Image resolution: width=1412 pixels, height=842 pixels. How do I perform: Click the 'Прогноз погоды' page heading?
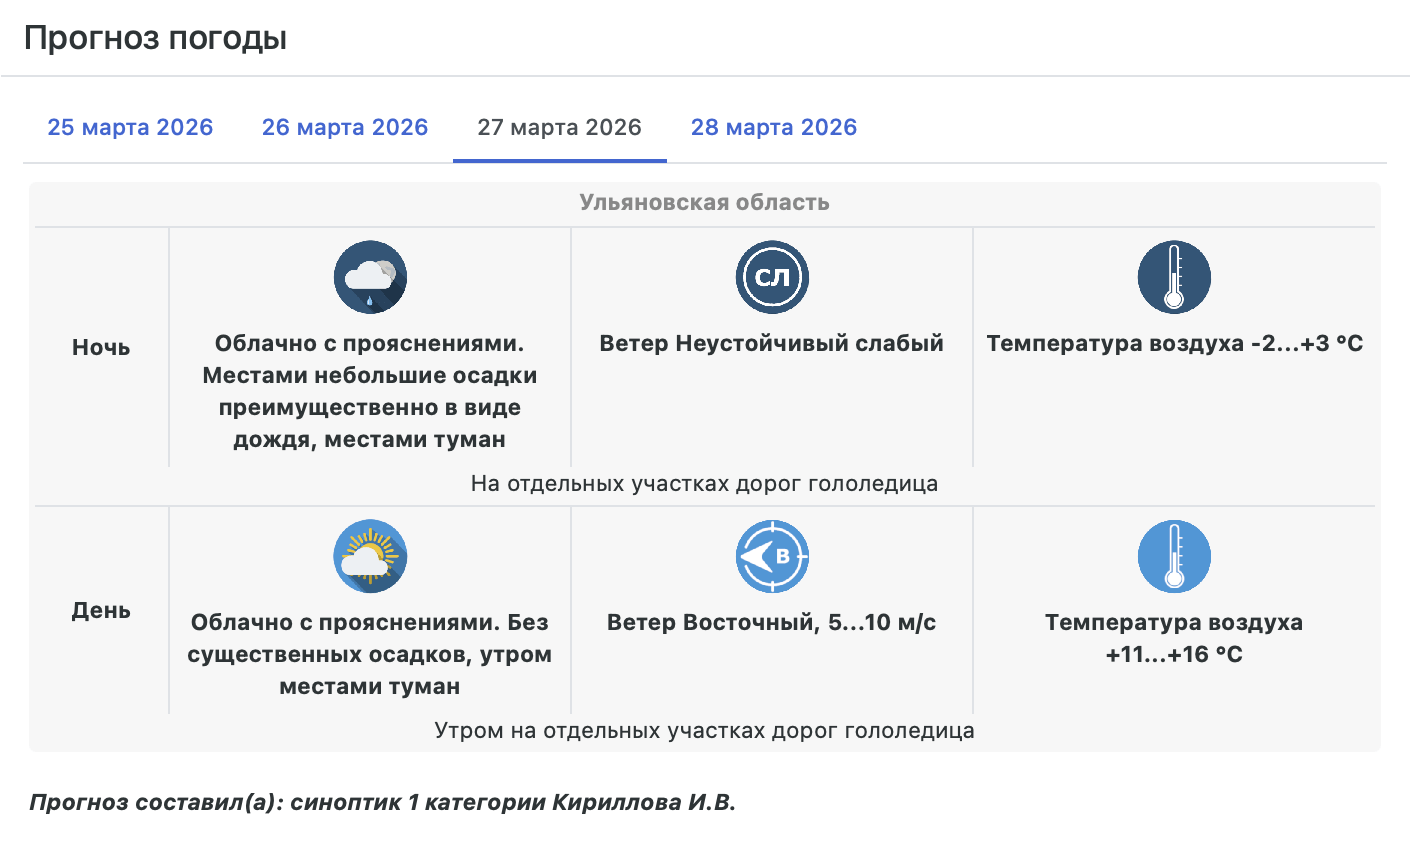coord(155,38)
